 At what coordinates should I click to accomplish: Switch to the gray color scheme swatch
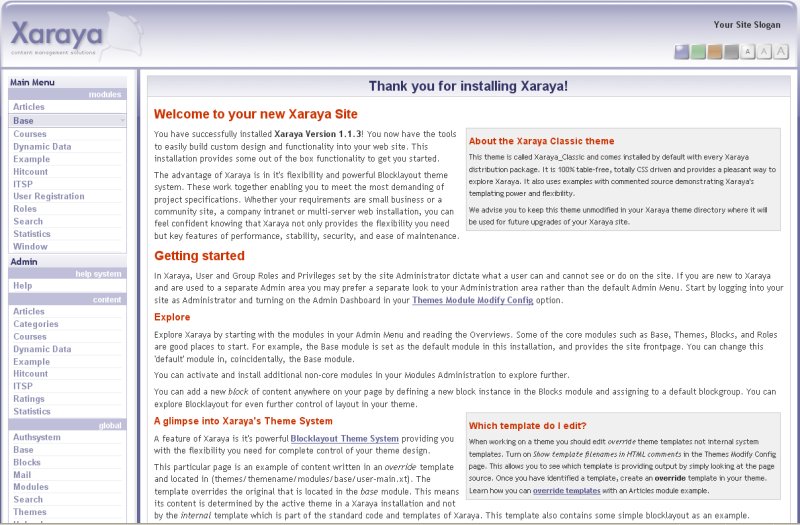731,52
